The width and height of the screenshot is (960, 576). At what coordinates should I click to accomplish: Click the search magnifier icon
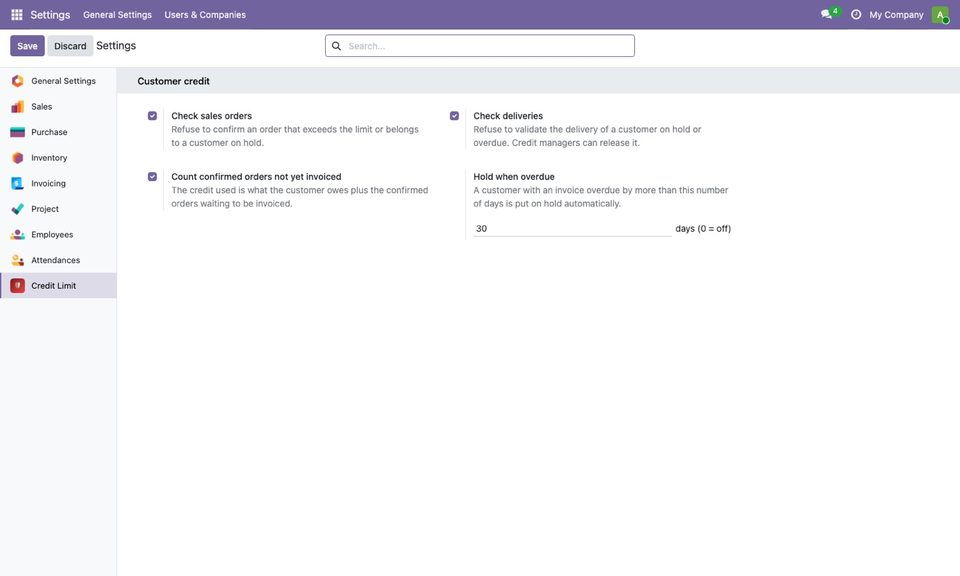[336, 46]
